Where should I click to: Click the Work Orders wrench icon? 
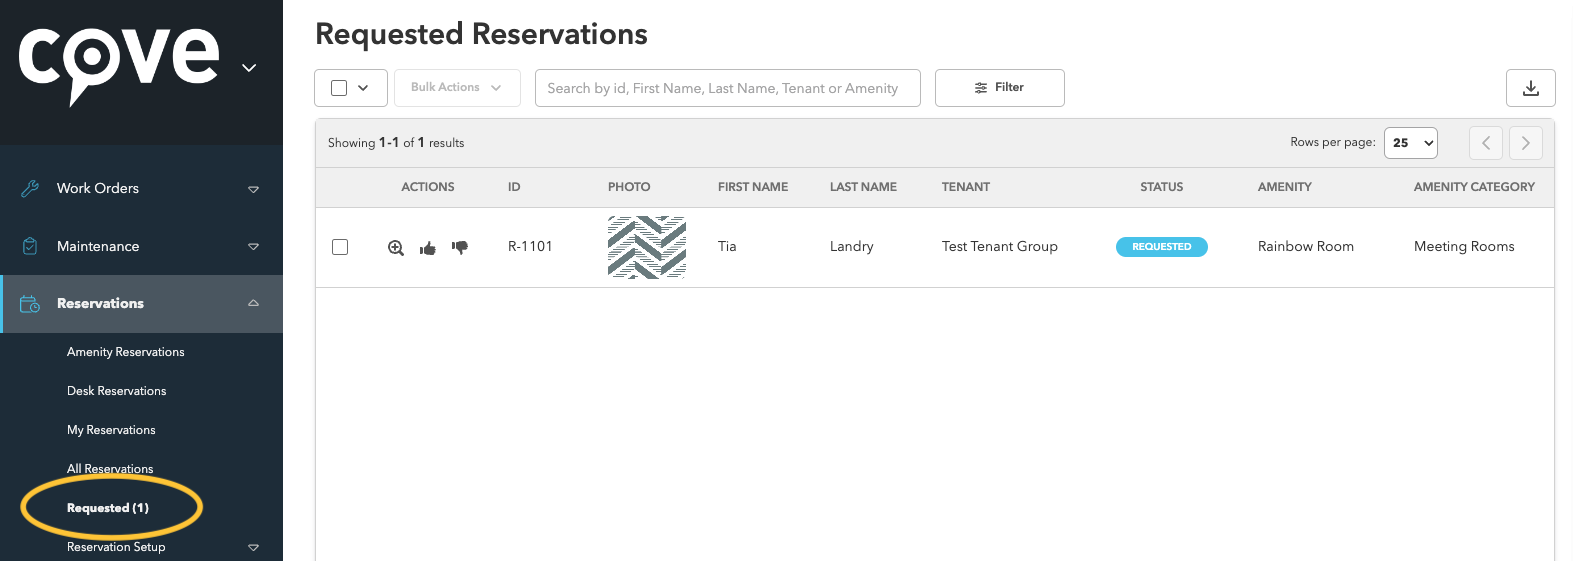30,188
